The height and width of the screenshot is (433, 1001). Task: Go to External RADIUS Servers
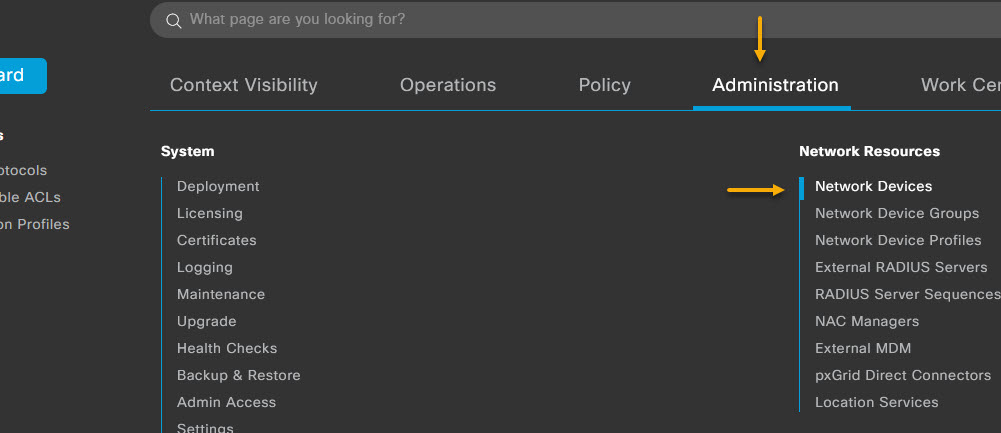(901, 267)
